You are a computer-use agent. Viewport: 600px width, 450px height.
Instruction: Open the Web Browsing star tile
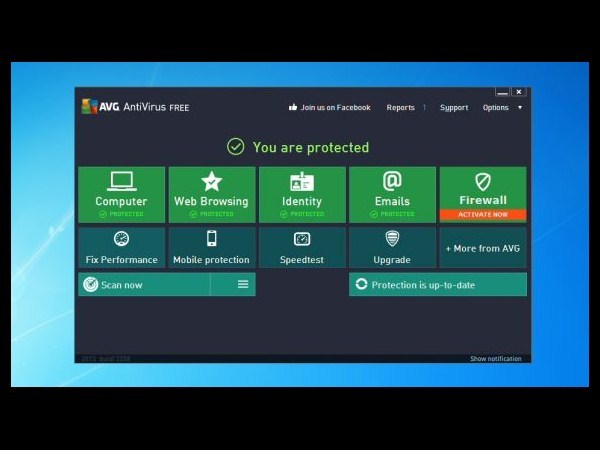pos(211,194)
